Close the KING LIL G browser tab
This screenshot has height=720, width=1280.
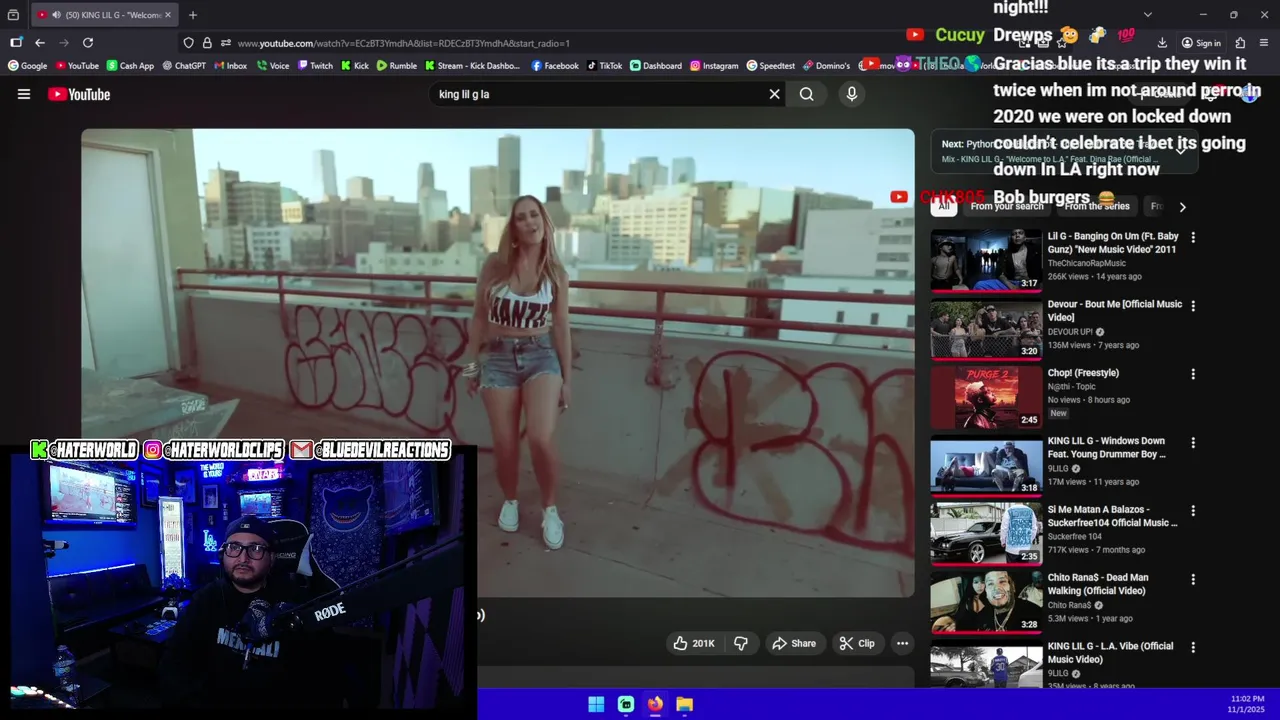tap(168, 15)
